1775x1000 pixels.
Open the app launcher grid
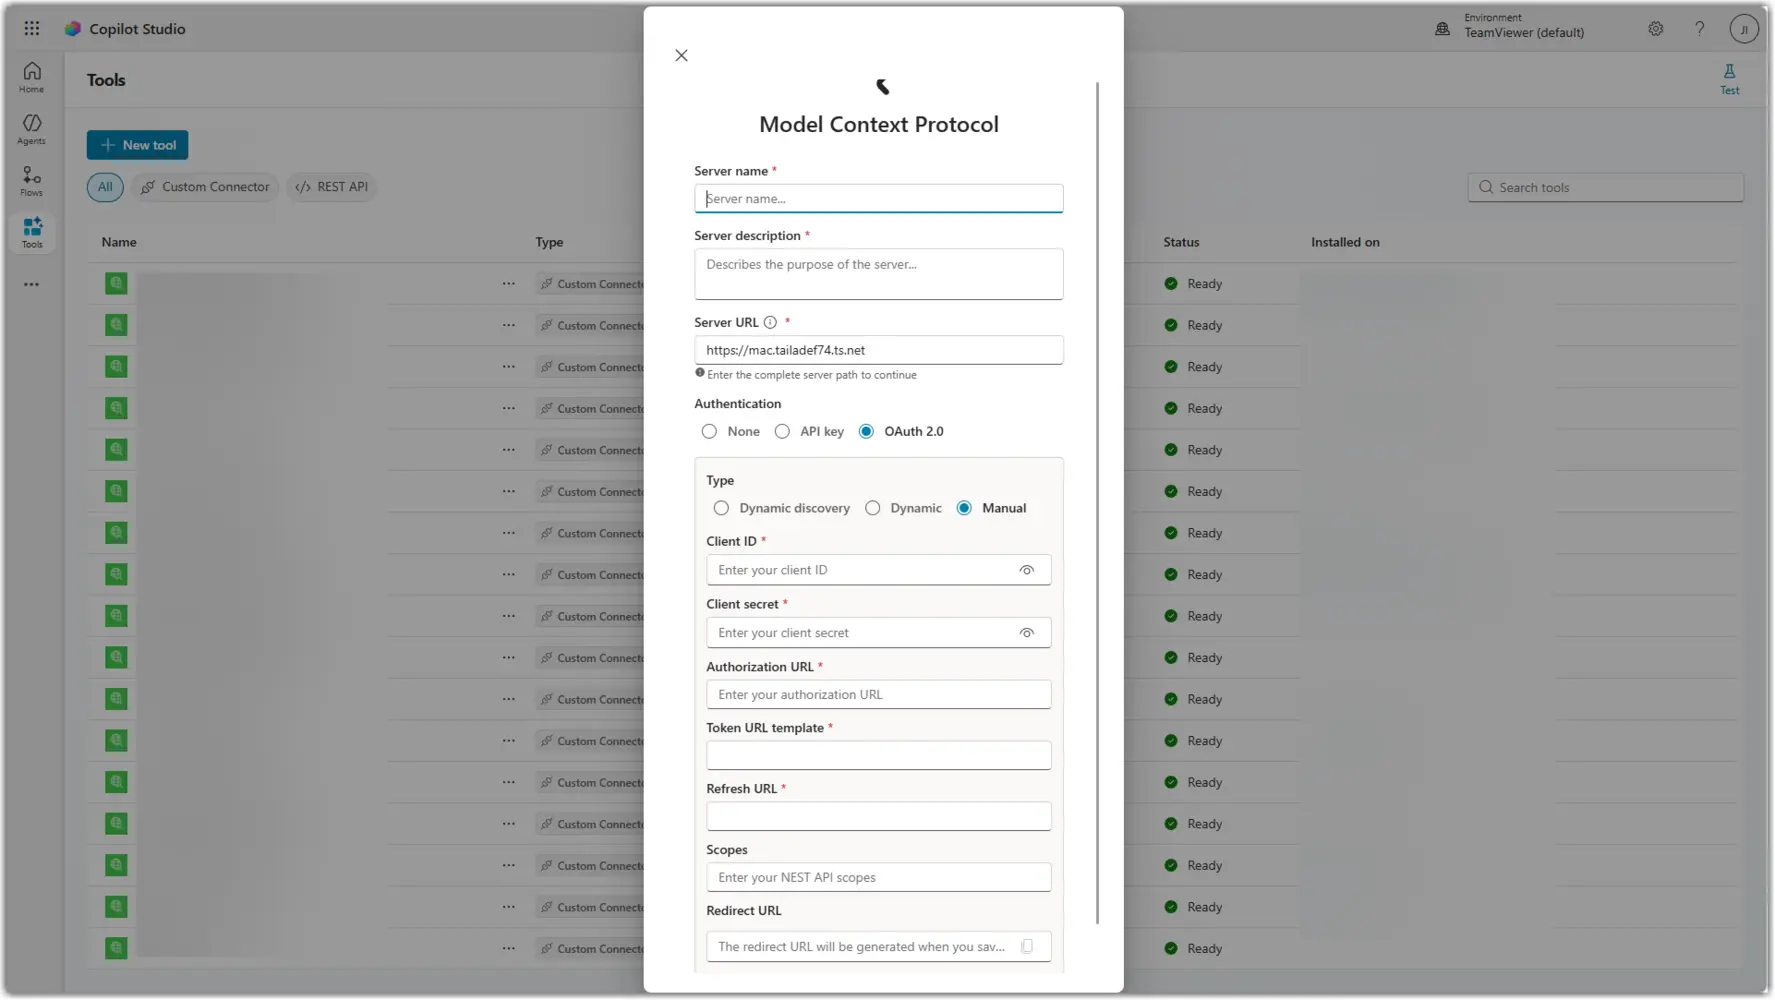32,29
